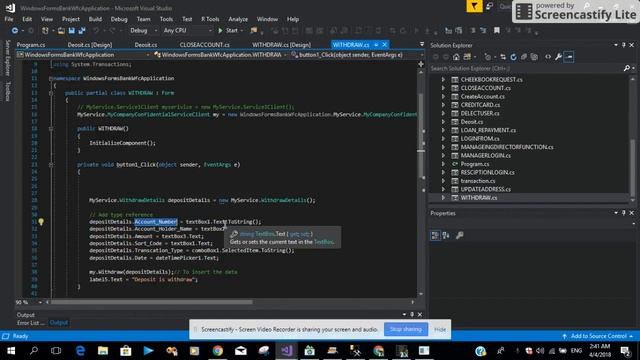The width and height of the screenshot is (640, 360).
Task: Click the Solution Explorer Home icon
Action: point(456,57)
